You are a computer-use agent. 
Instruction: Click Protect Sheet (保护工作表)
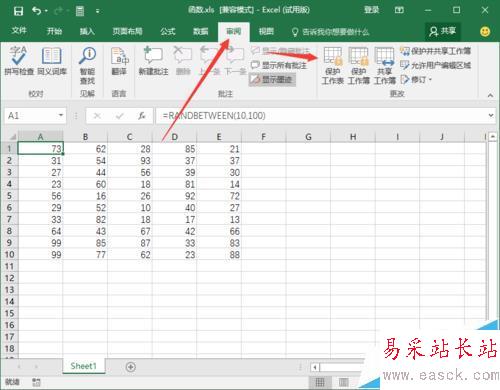click(332, 65)
